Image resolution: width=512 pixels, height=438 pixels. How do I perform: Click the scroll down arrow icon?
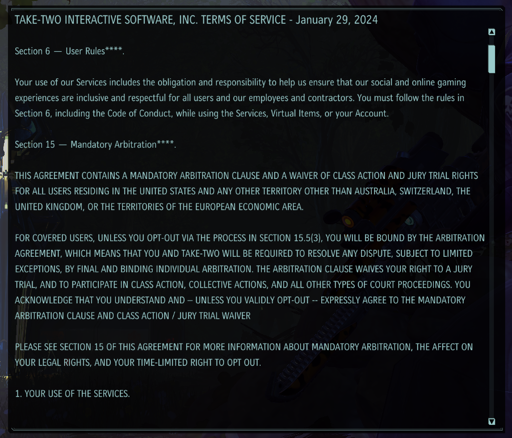pos(491,421)
